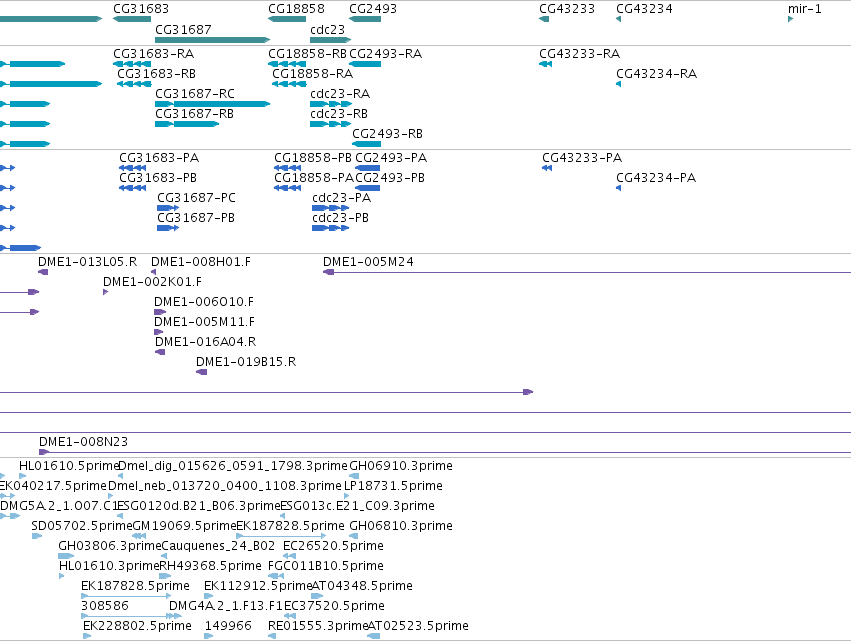Click the CG2493 gene bar
The height and width of the screenshot is (641, 851).
click(365, 19)
